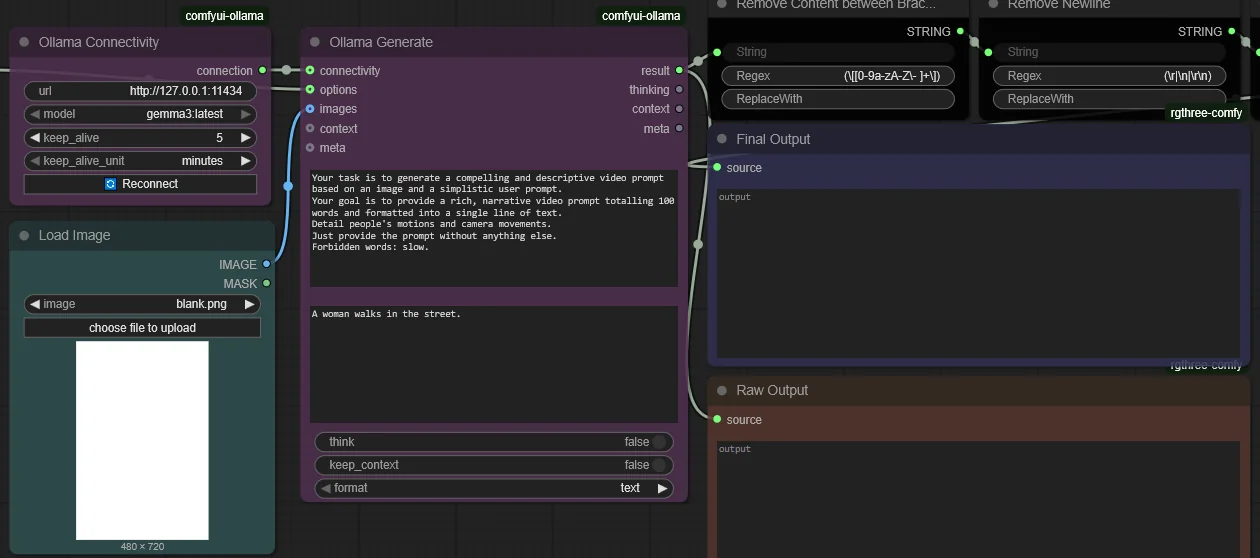
Task: Click the Reconnect button in Ollama Connectivity
Action: click(140, 184)
